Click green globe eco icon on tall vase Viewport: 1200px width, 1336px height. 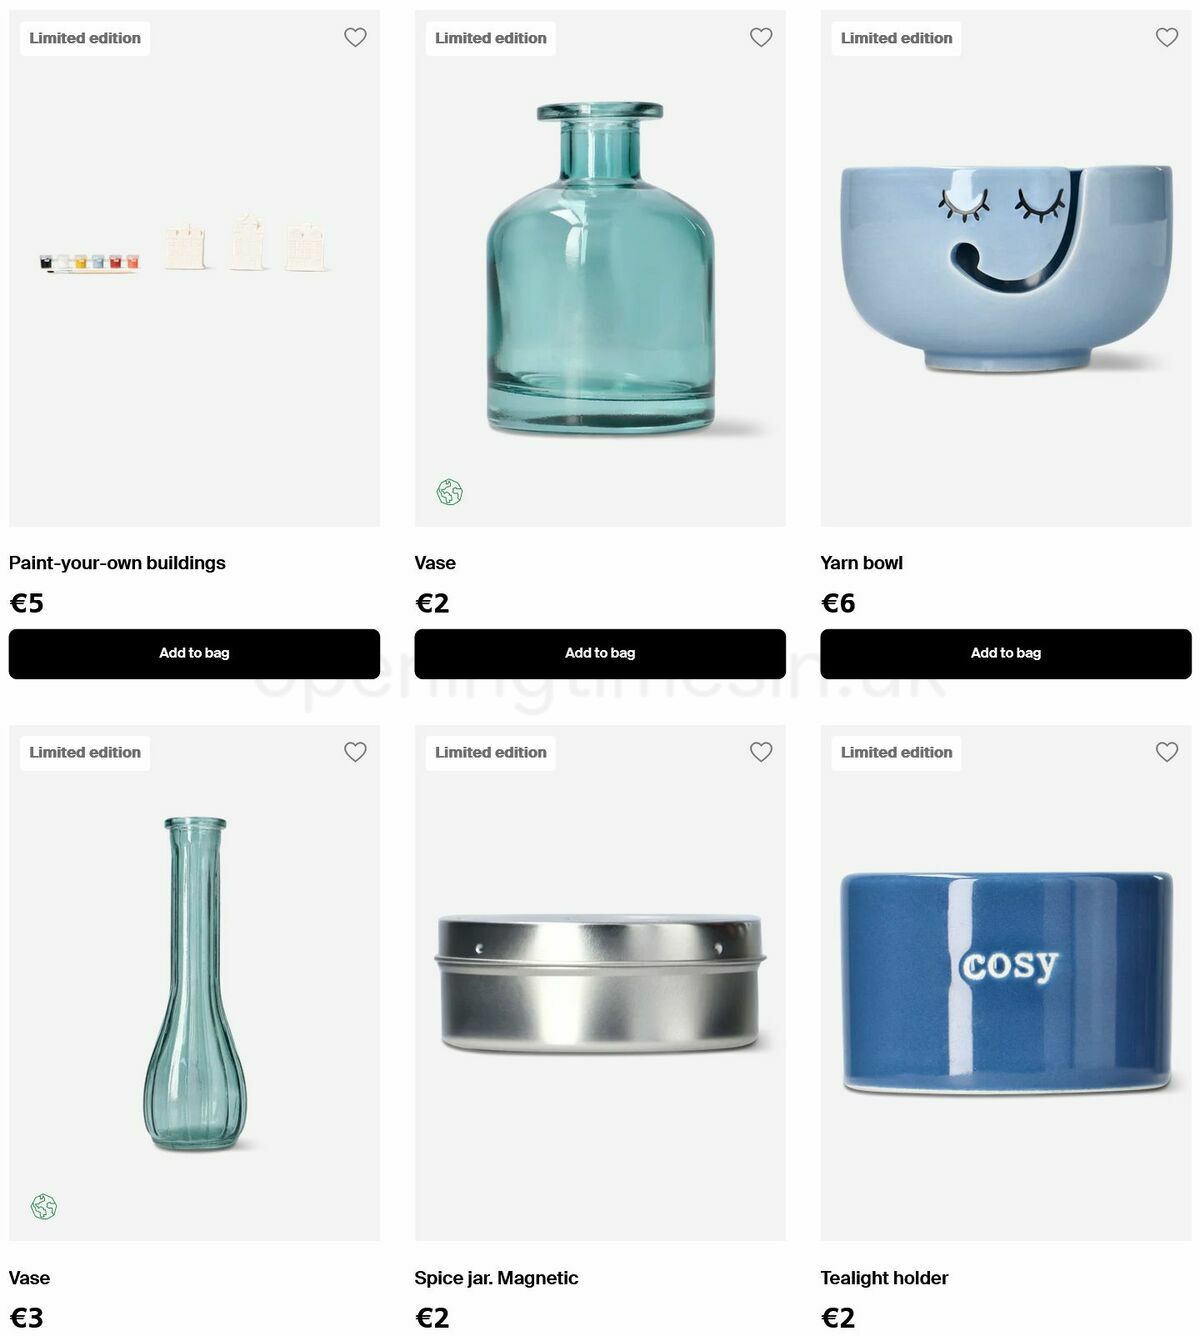pos(43,1207)
